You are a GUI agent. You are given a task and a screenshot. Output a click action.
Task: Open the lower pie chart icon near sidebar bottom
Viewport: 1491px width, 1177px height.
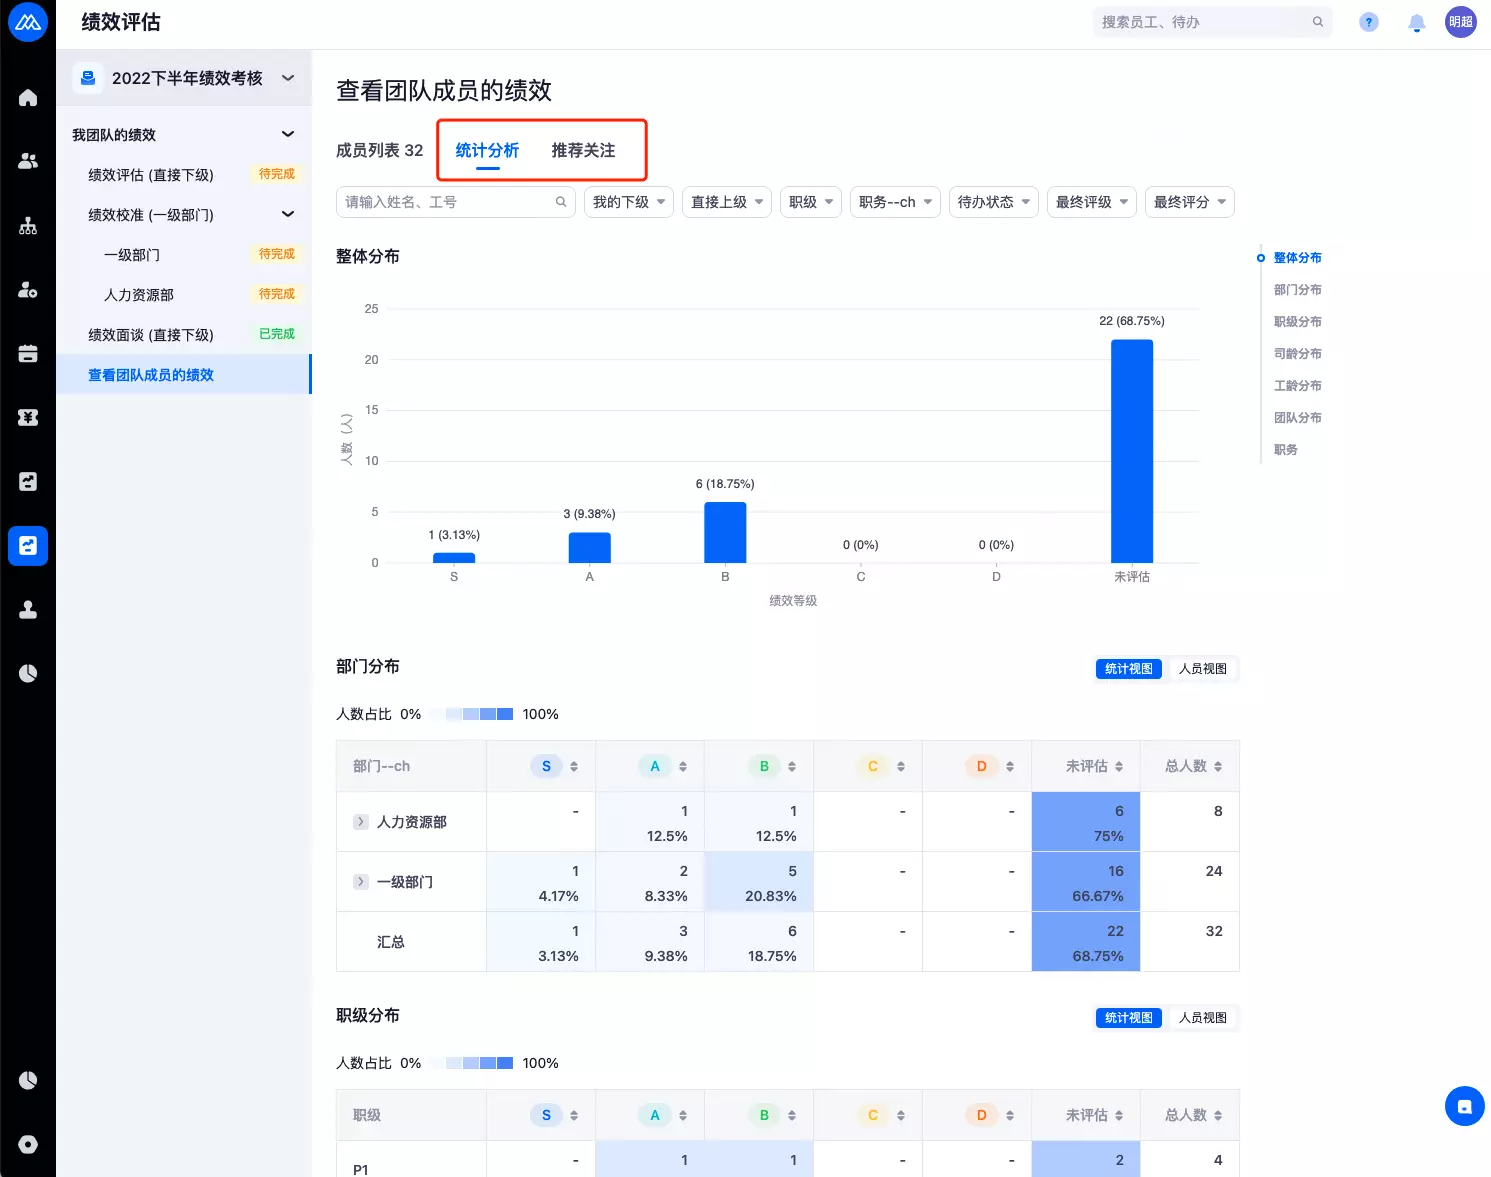tap(28, 1081)
